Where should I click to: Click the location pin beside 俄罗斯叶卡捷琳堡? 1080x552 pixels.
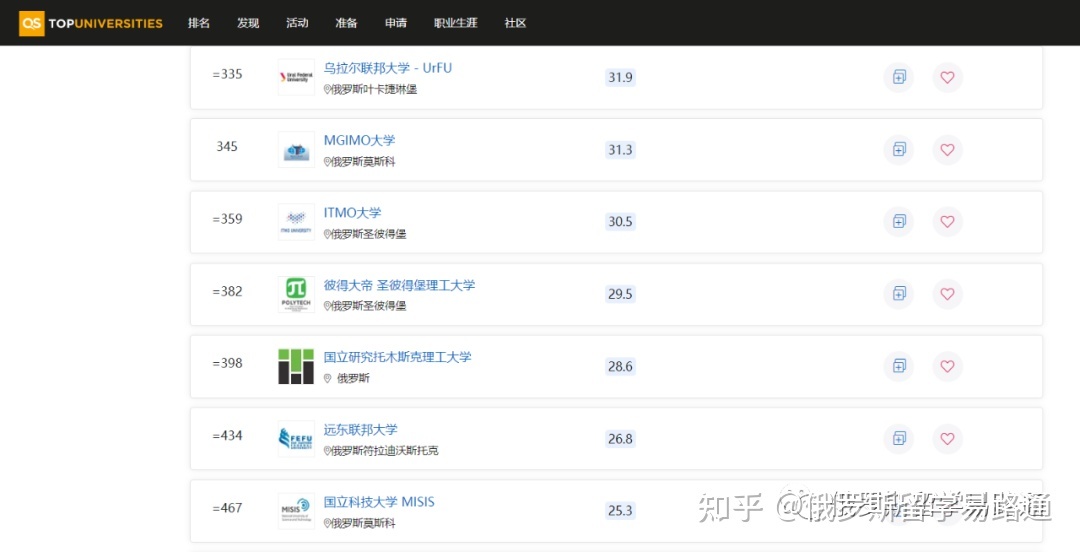(x=327, y=90)
